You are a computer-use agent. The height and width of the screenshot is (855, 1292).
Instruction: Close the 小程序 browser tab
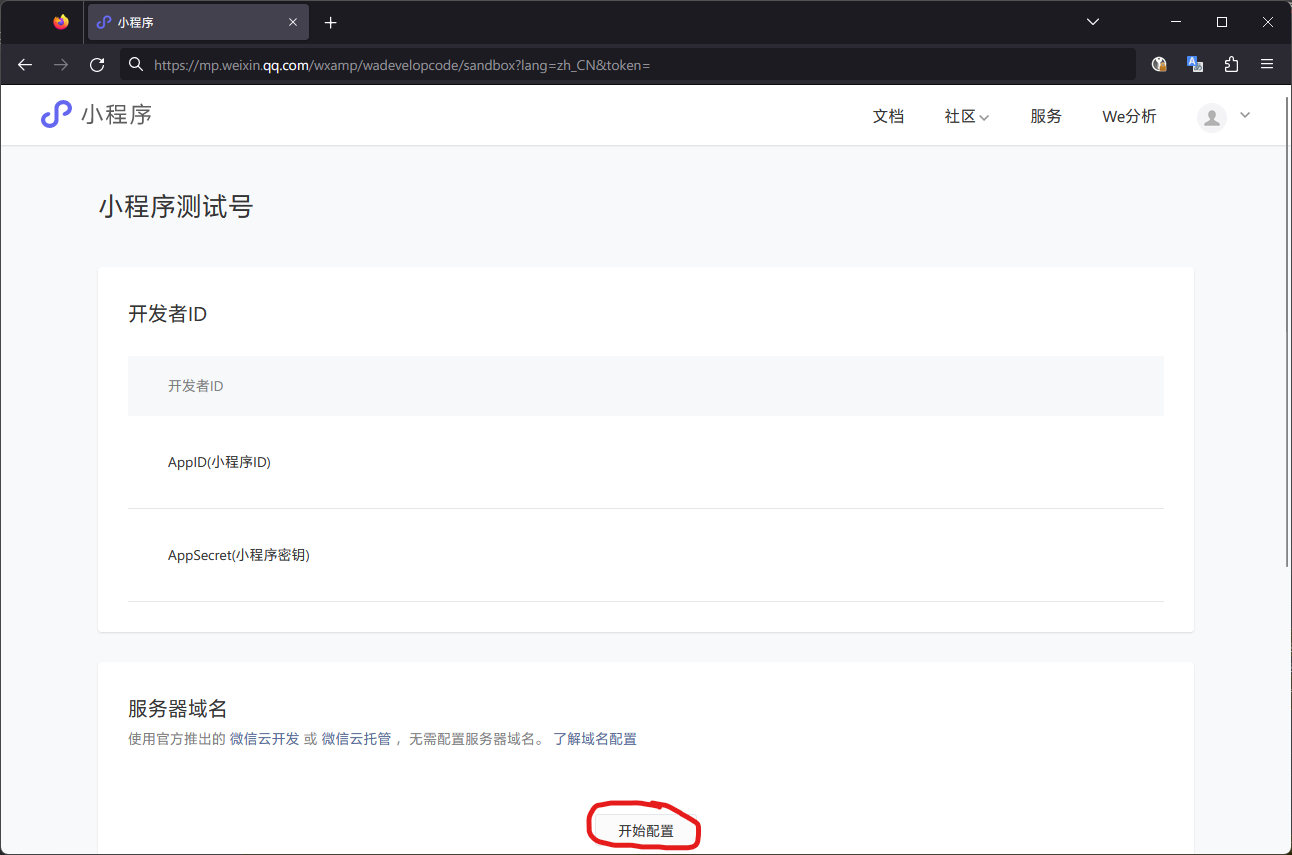[x=293, y=22]
